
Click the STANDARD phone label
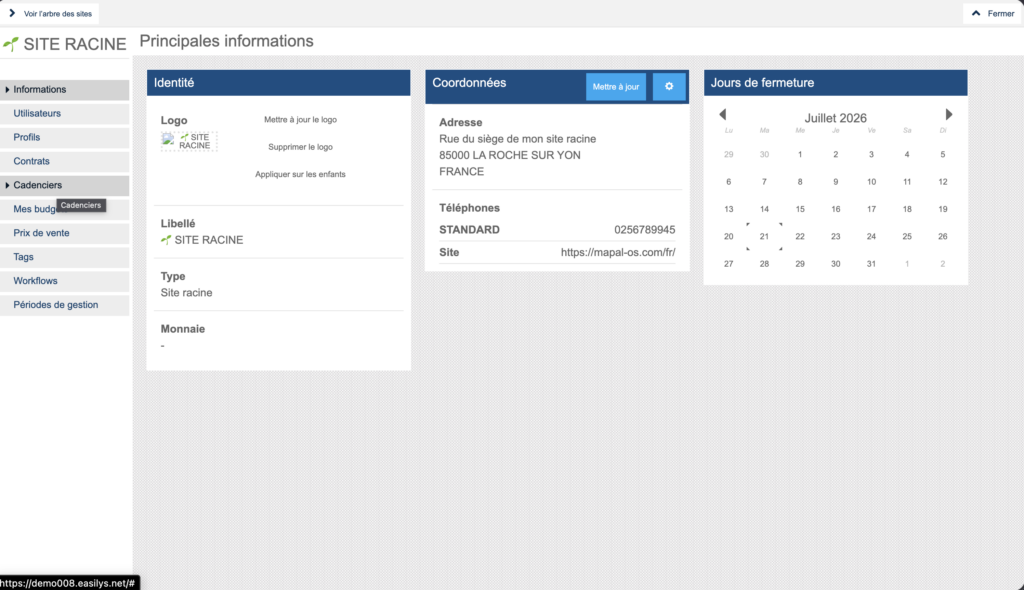[470, 230]
